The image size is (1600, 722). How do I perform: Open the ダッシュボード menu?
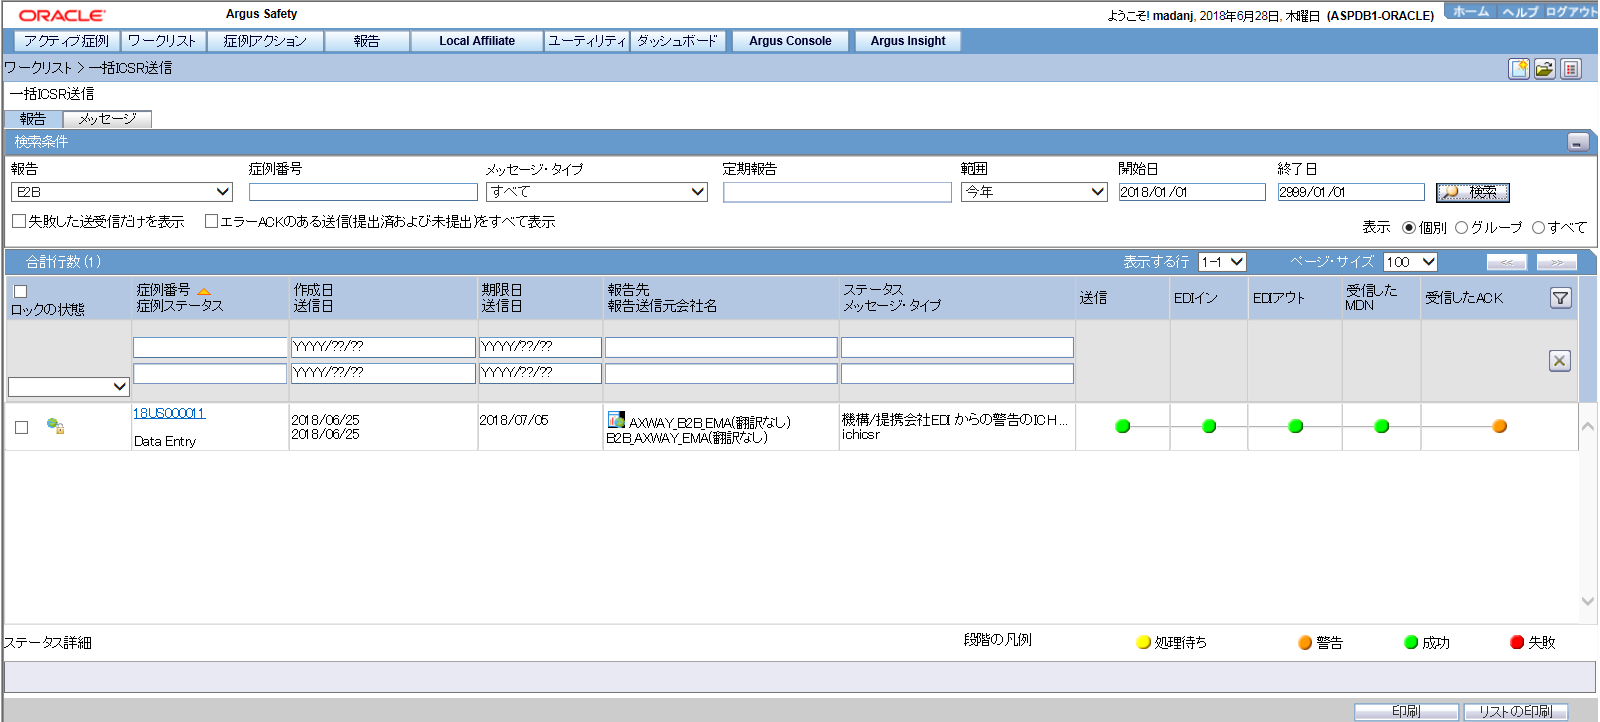tap(678, 41)
